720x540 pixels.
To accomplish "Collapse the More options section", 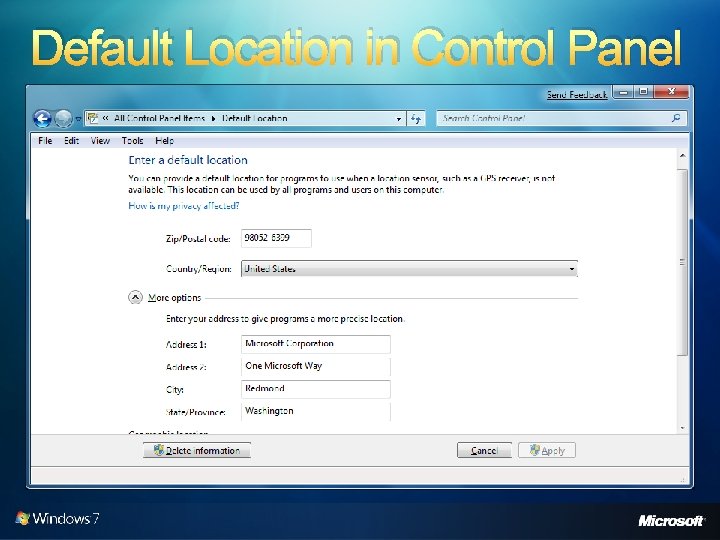I will coord(135,298).
